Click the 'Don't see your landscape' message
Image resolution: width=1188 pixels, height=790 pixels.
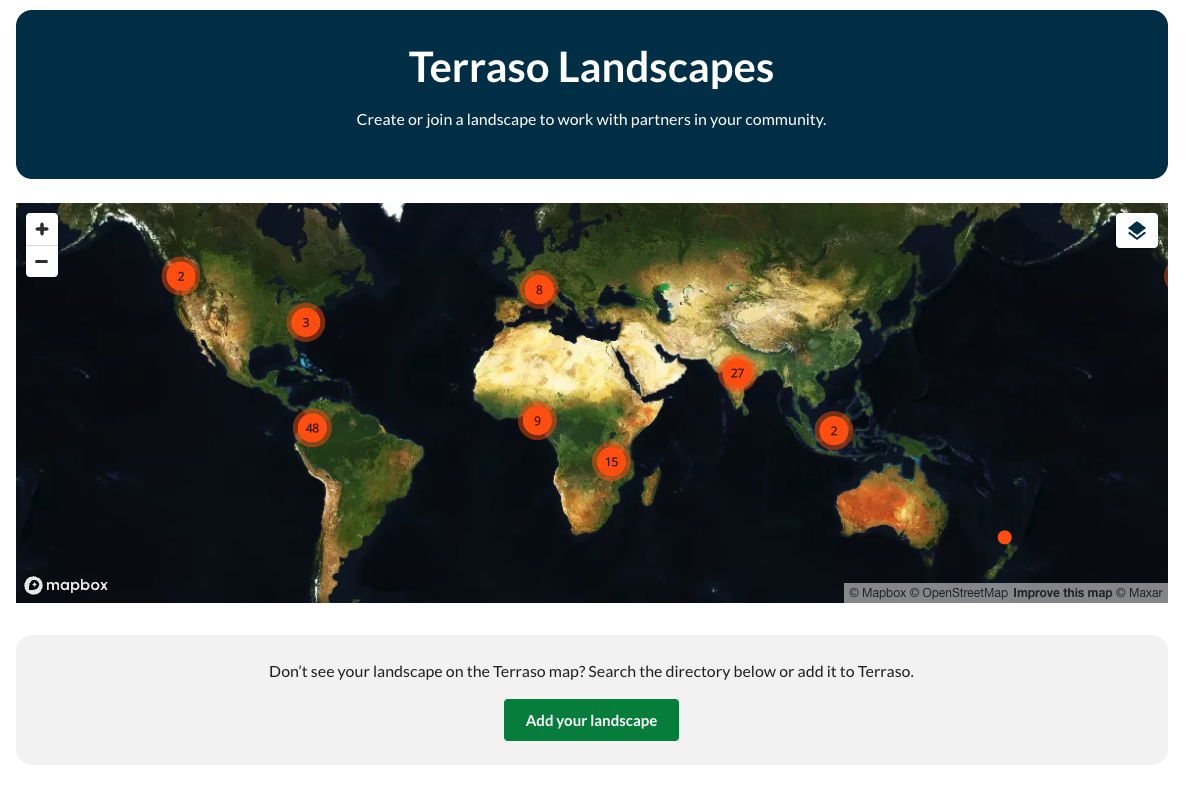[x=591, y=671]
